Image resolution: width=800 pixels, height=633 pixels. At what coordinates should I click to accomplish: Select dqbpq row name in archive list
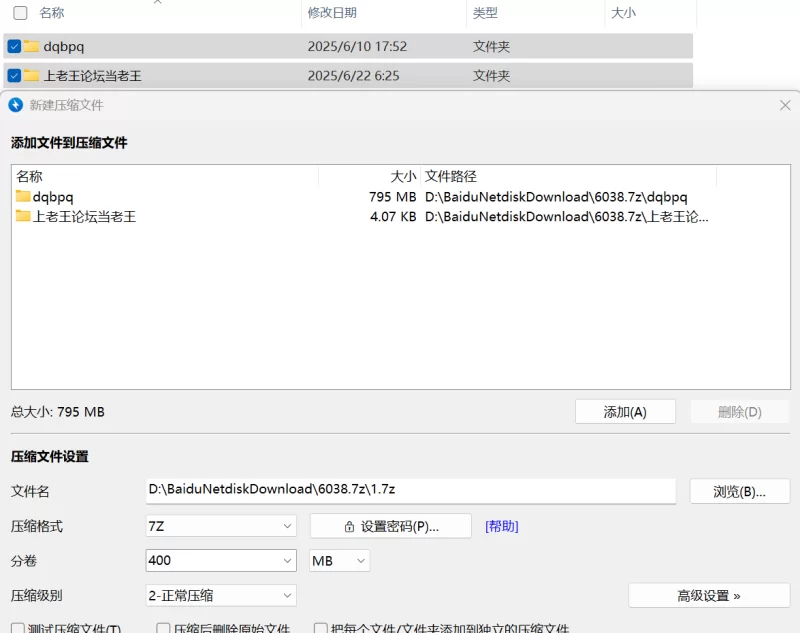[53, 197]
